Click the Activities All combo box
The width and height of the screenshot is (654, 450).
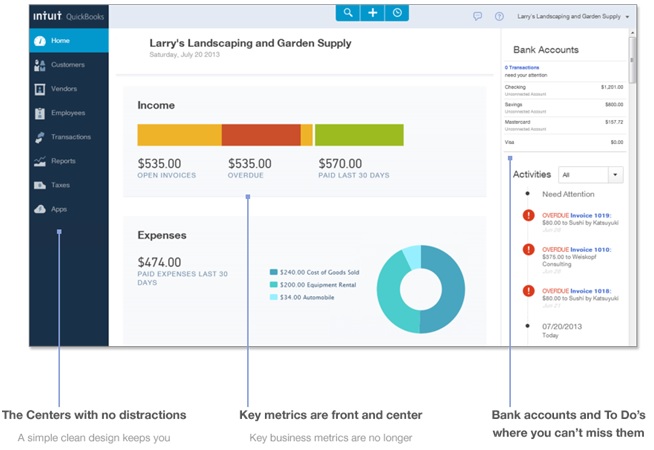(591, 175)
